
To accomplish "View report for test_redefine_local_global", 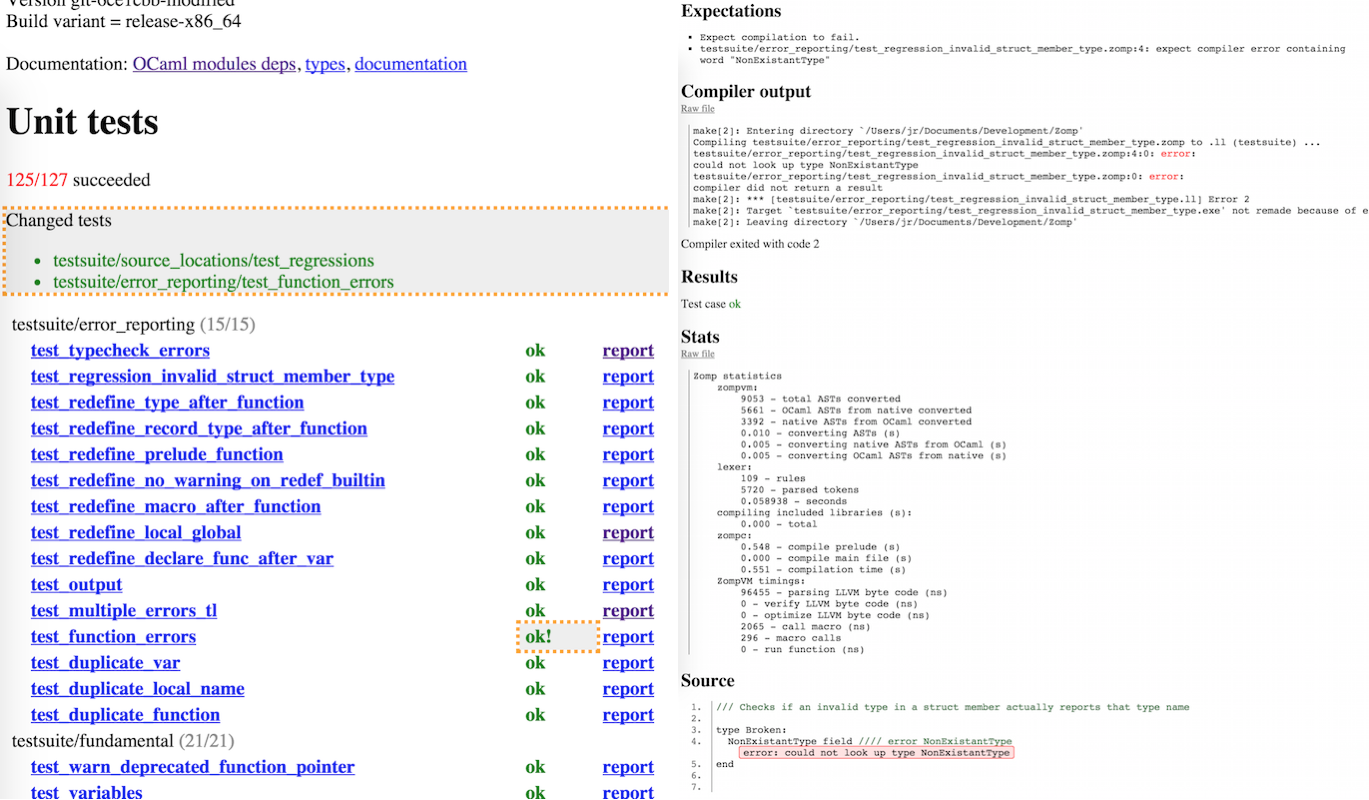I will (628, 533).
